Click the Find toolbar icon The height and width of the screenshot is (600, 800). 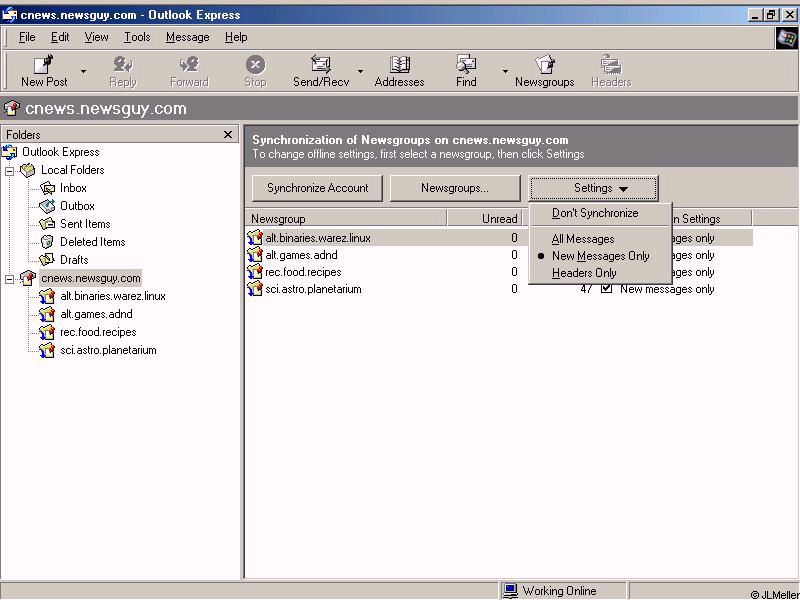pyautogui.click(x=466, y=65)
